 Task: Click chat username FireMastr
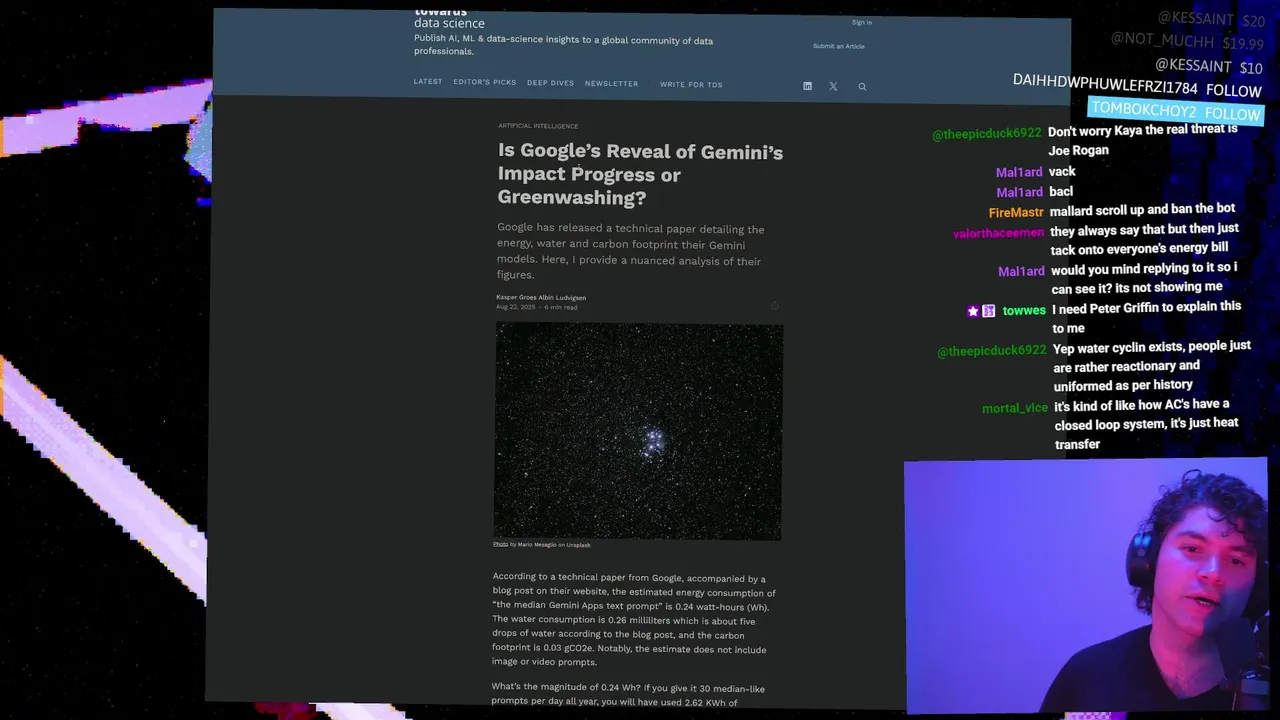point(1016,213)
